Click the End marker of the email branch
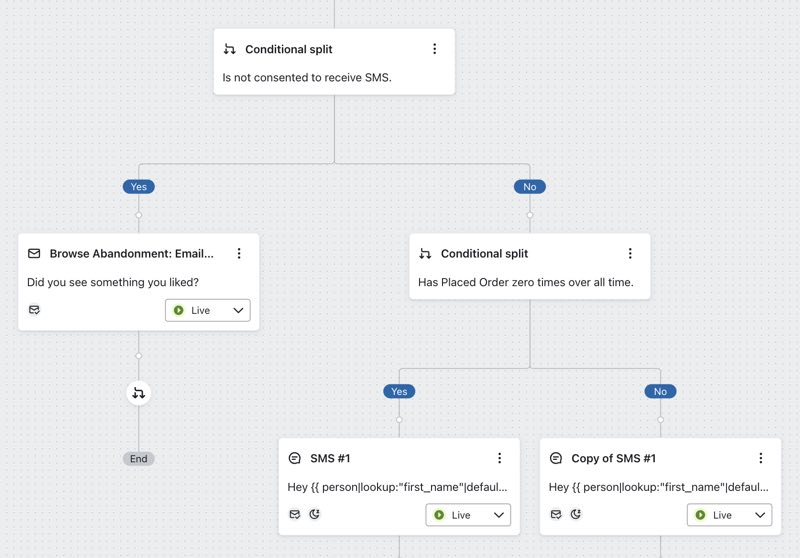Image resolution: width=800 pixels, height=558 pixels. [x=138, y=459]
